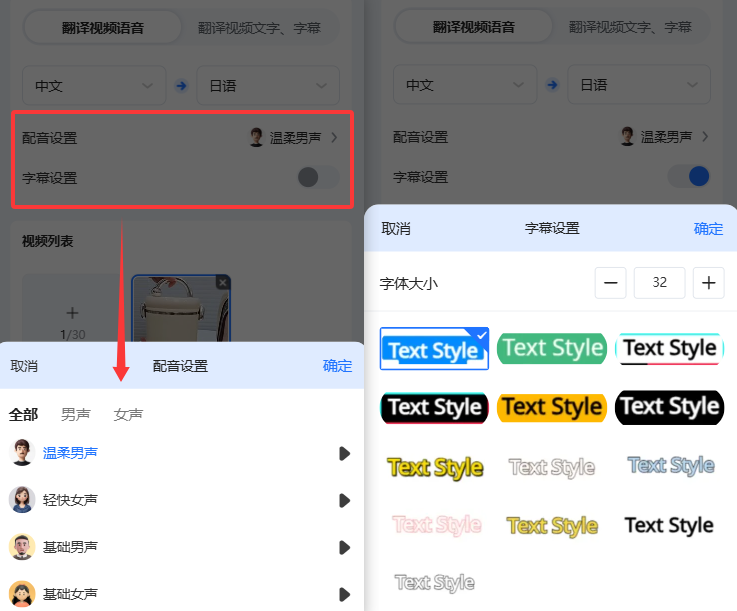
Task: Switch to 翻译视频语音 tab in right panel
Action: 474,27
